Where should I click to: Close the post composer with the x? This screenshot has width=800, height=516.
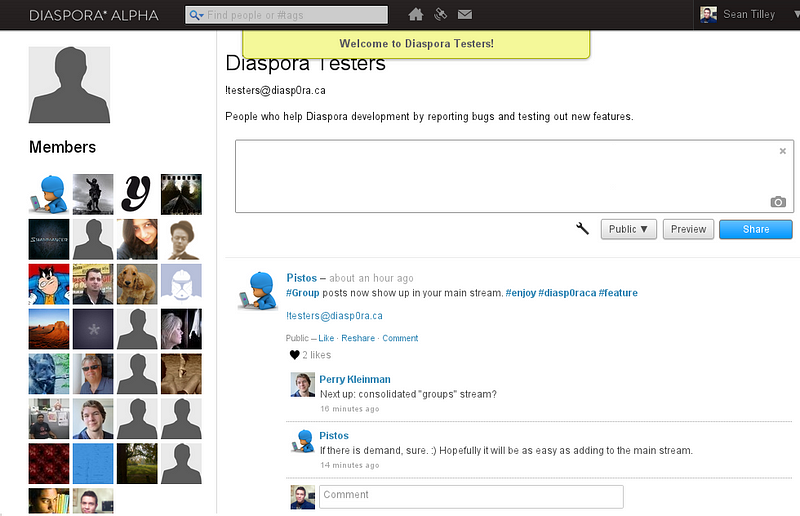[783, 151]
